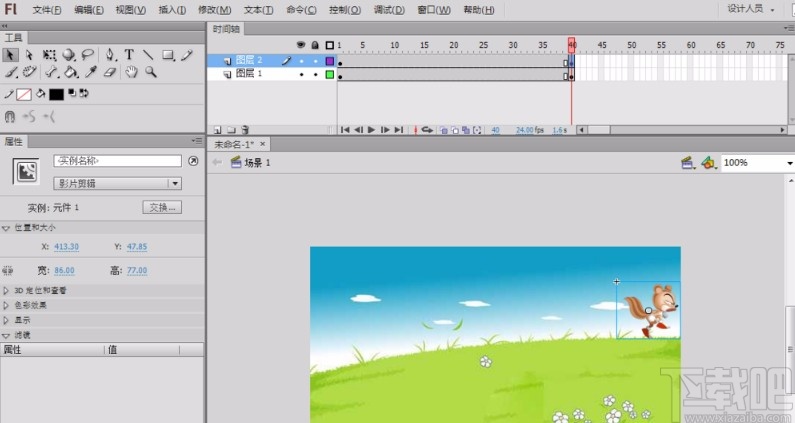The width and height of the screenshot is (795, 423).
Task: Toggle Snap to Objects magnet
Action: 10,117
